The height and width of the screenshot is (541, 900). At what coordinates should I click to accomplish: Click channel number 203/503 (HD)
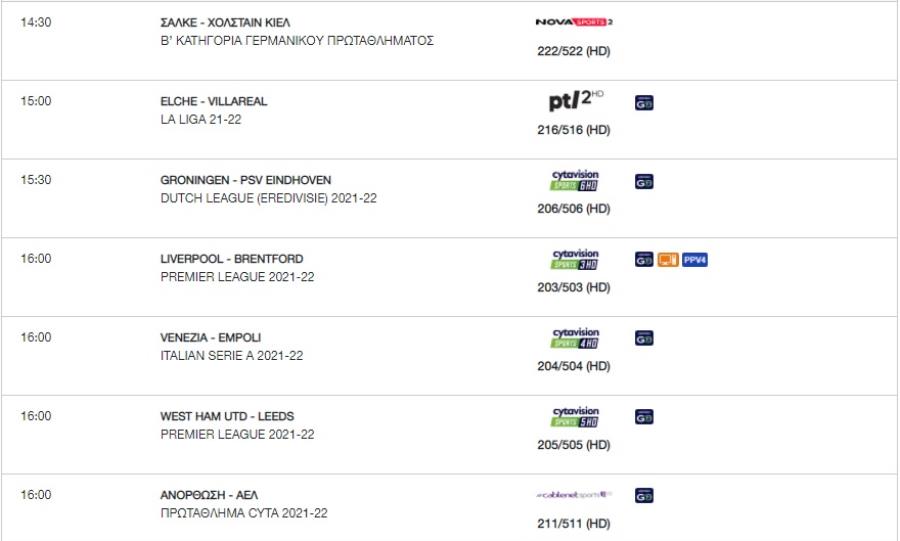tap(573, 287)
